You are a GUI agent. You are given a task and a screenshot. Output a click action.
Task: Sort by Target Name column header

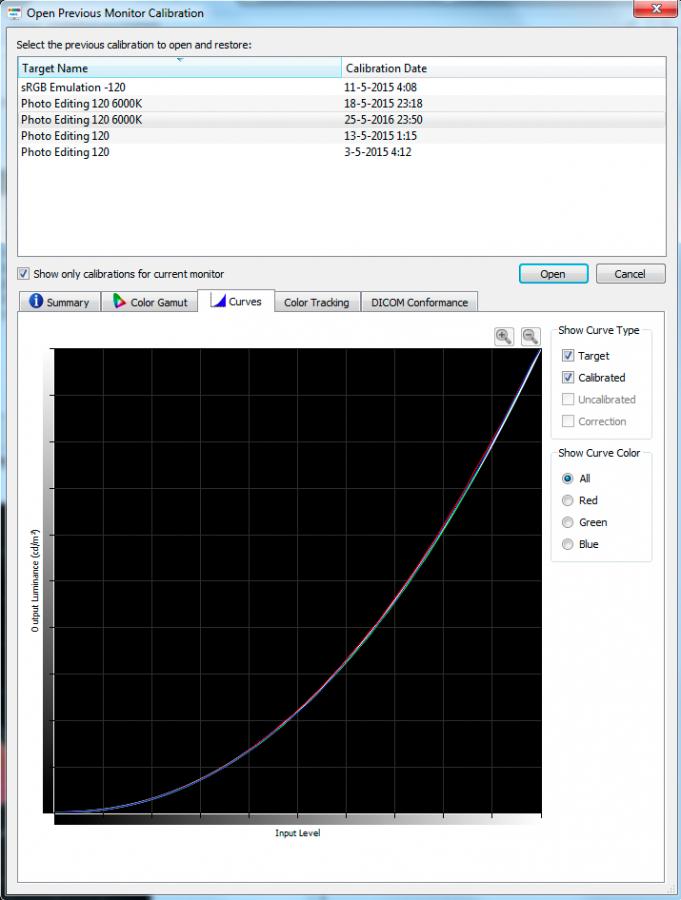180,68
